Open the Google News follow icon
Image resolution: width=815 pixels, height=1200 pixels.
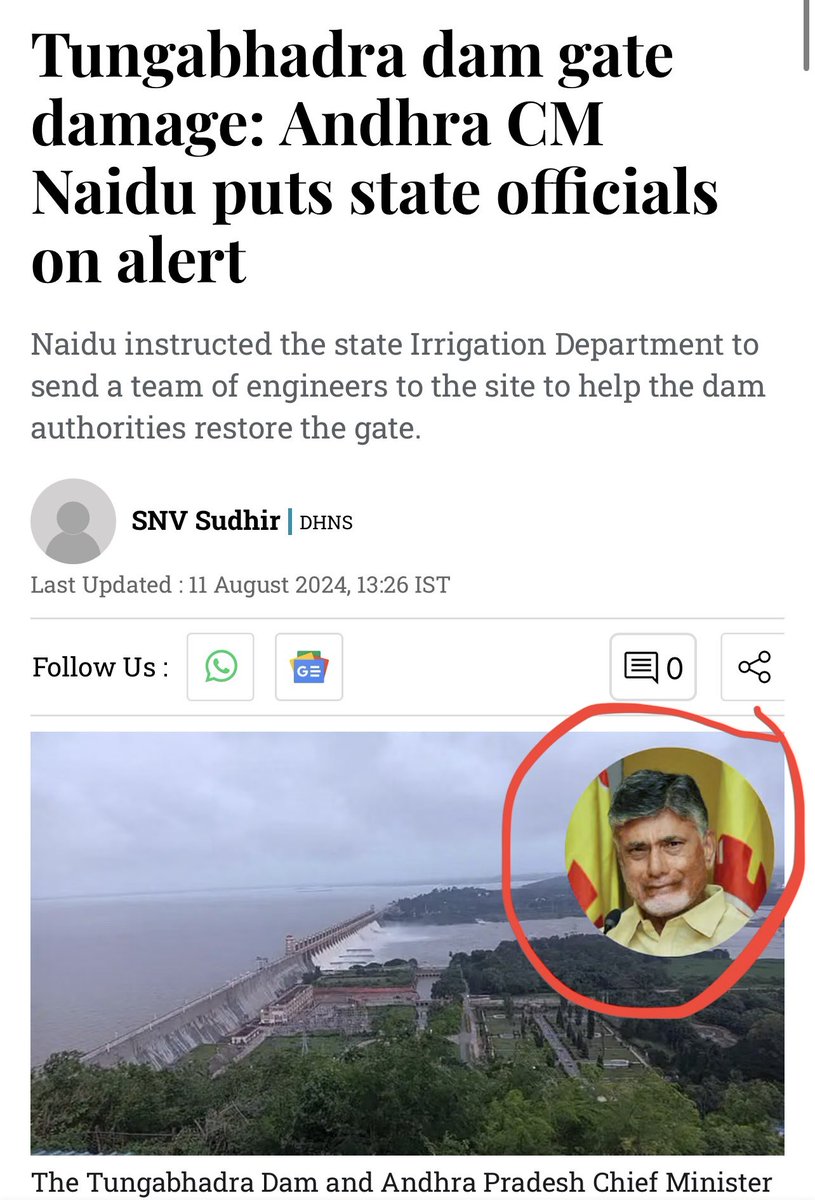coord(309,667)
